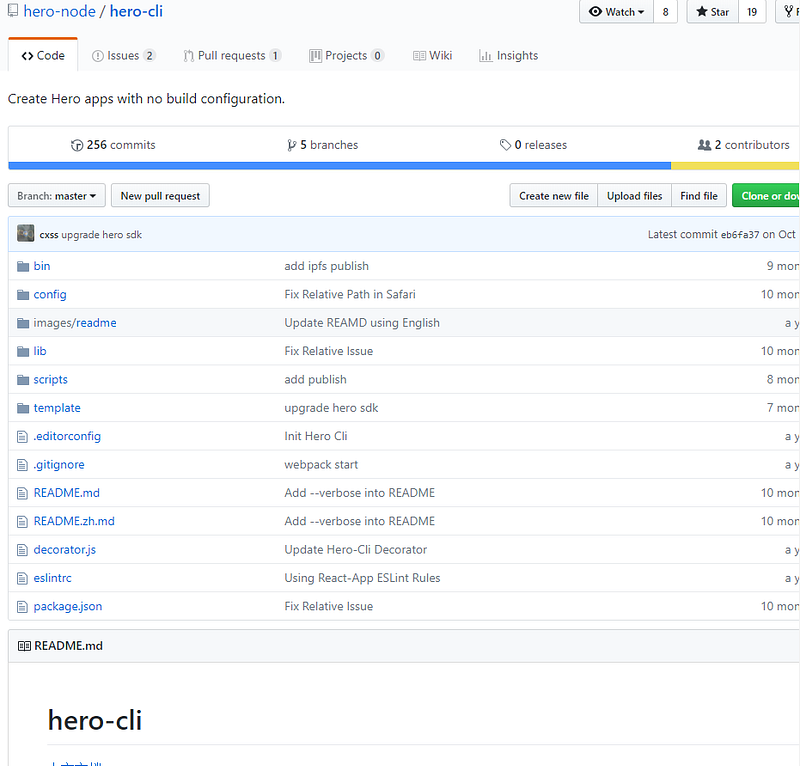Click the cxss author avatar

tap(26, 233)
